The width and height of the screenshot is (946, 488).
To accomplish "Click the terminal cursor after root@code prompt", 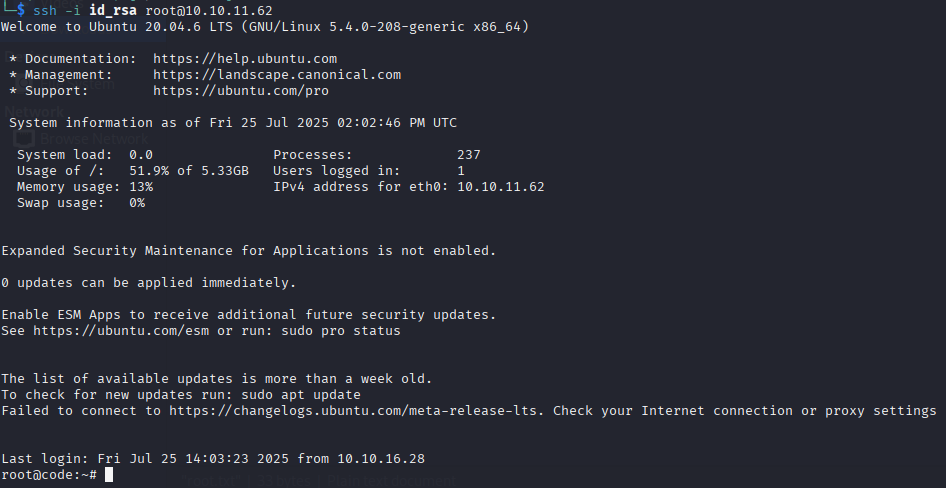I will pyautogui.click(x=109, y=475).
